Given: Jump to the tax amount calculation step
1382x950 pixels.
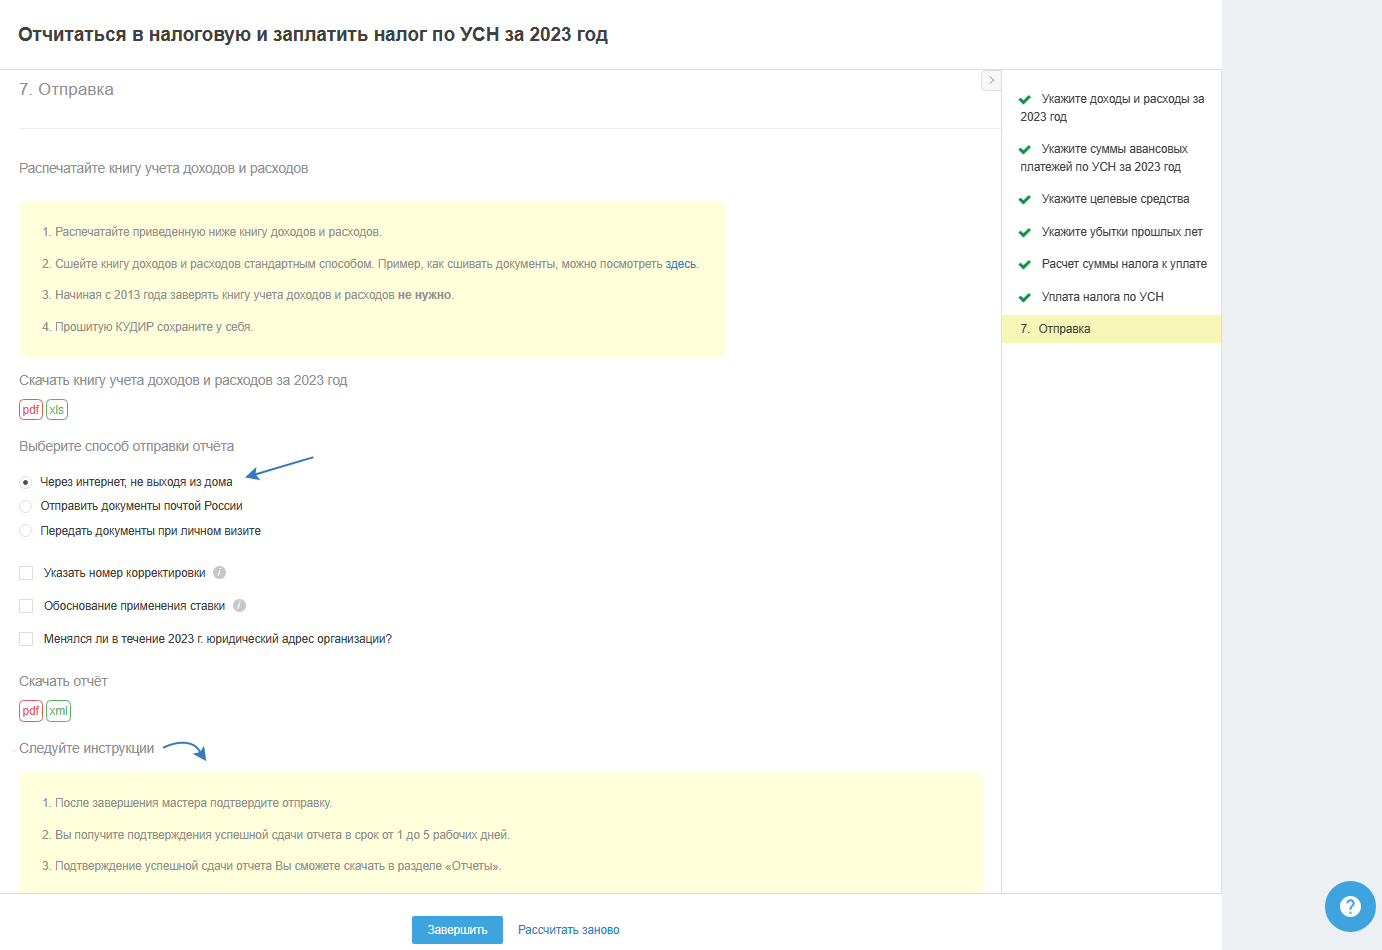Looking at the screenshot, I should pyautogui.click(x=1123, y=264).
